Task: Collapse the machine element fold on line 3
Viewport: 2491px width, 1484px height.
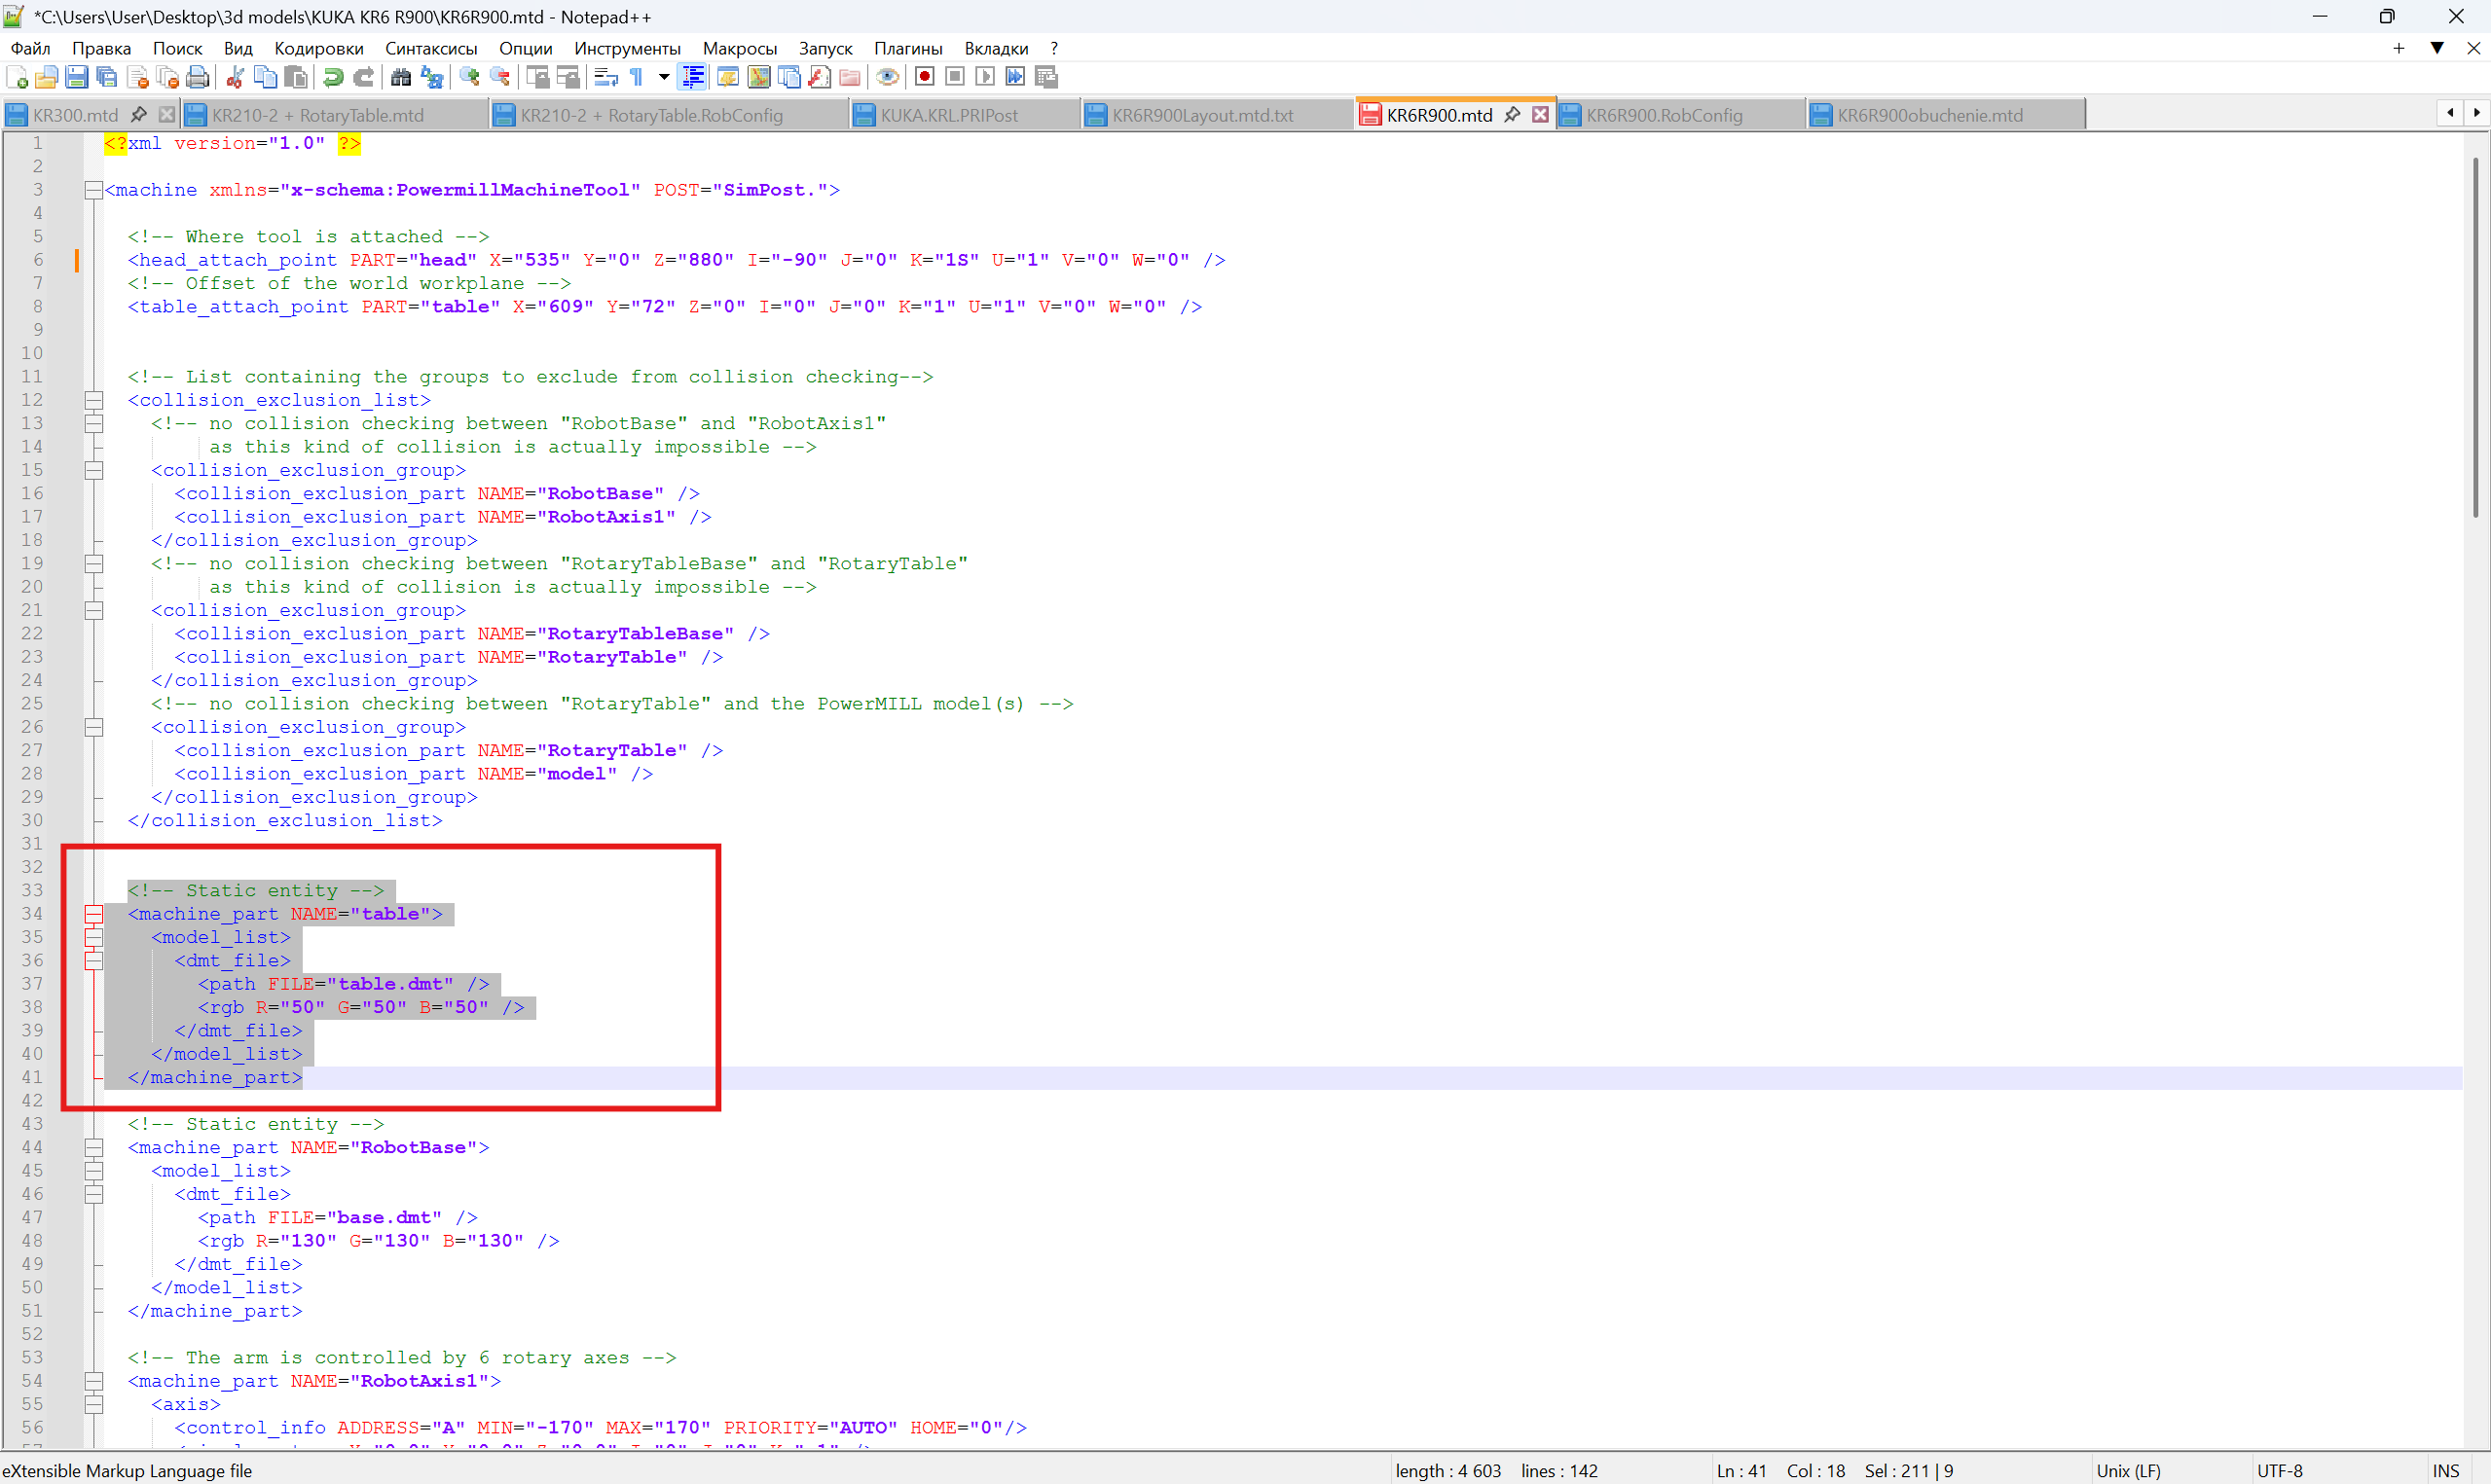Action: click(x=93, y=190)
